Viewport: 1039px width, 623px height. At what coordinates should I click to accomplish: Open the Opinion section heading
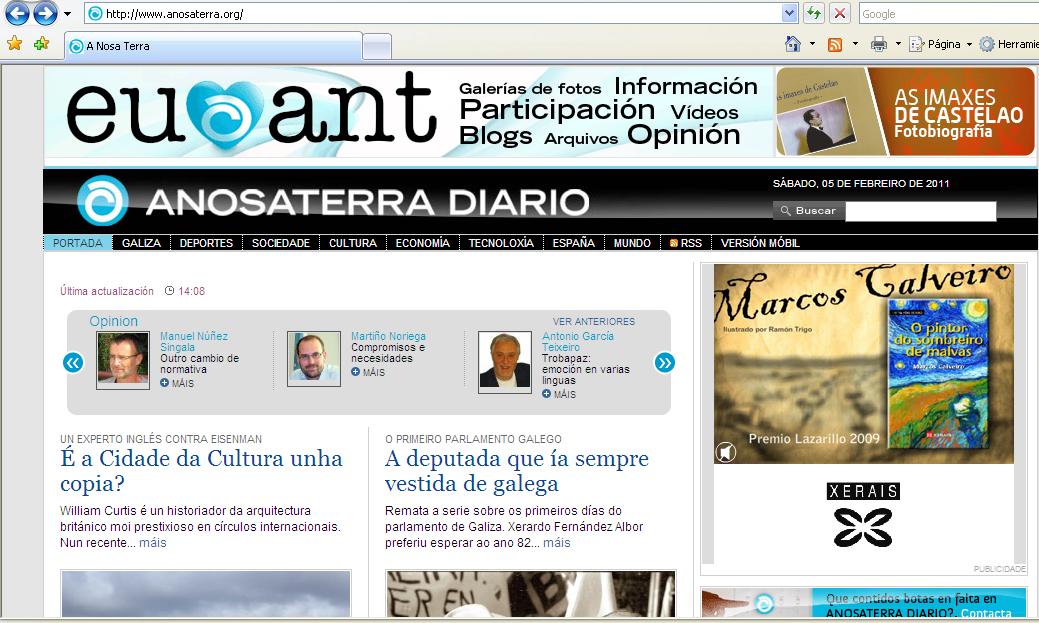[113, 321]
